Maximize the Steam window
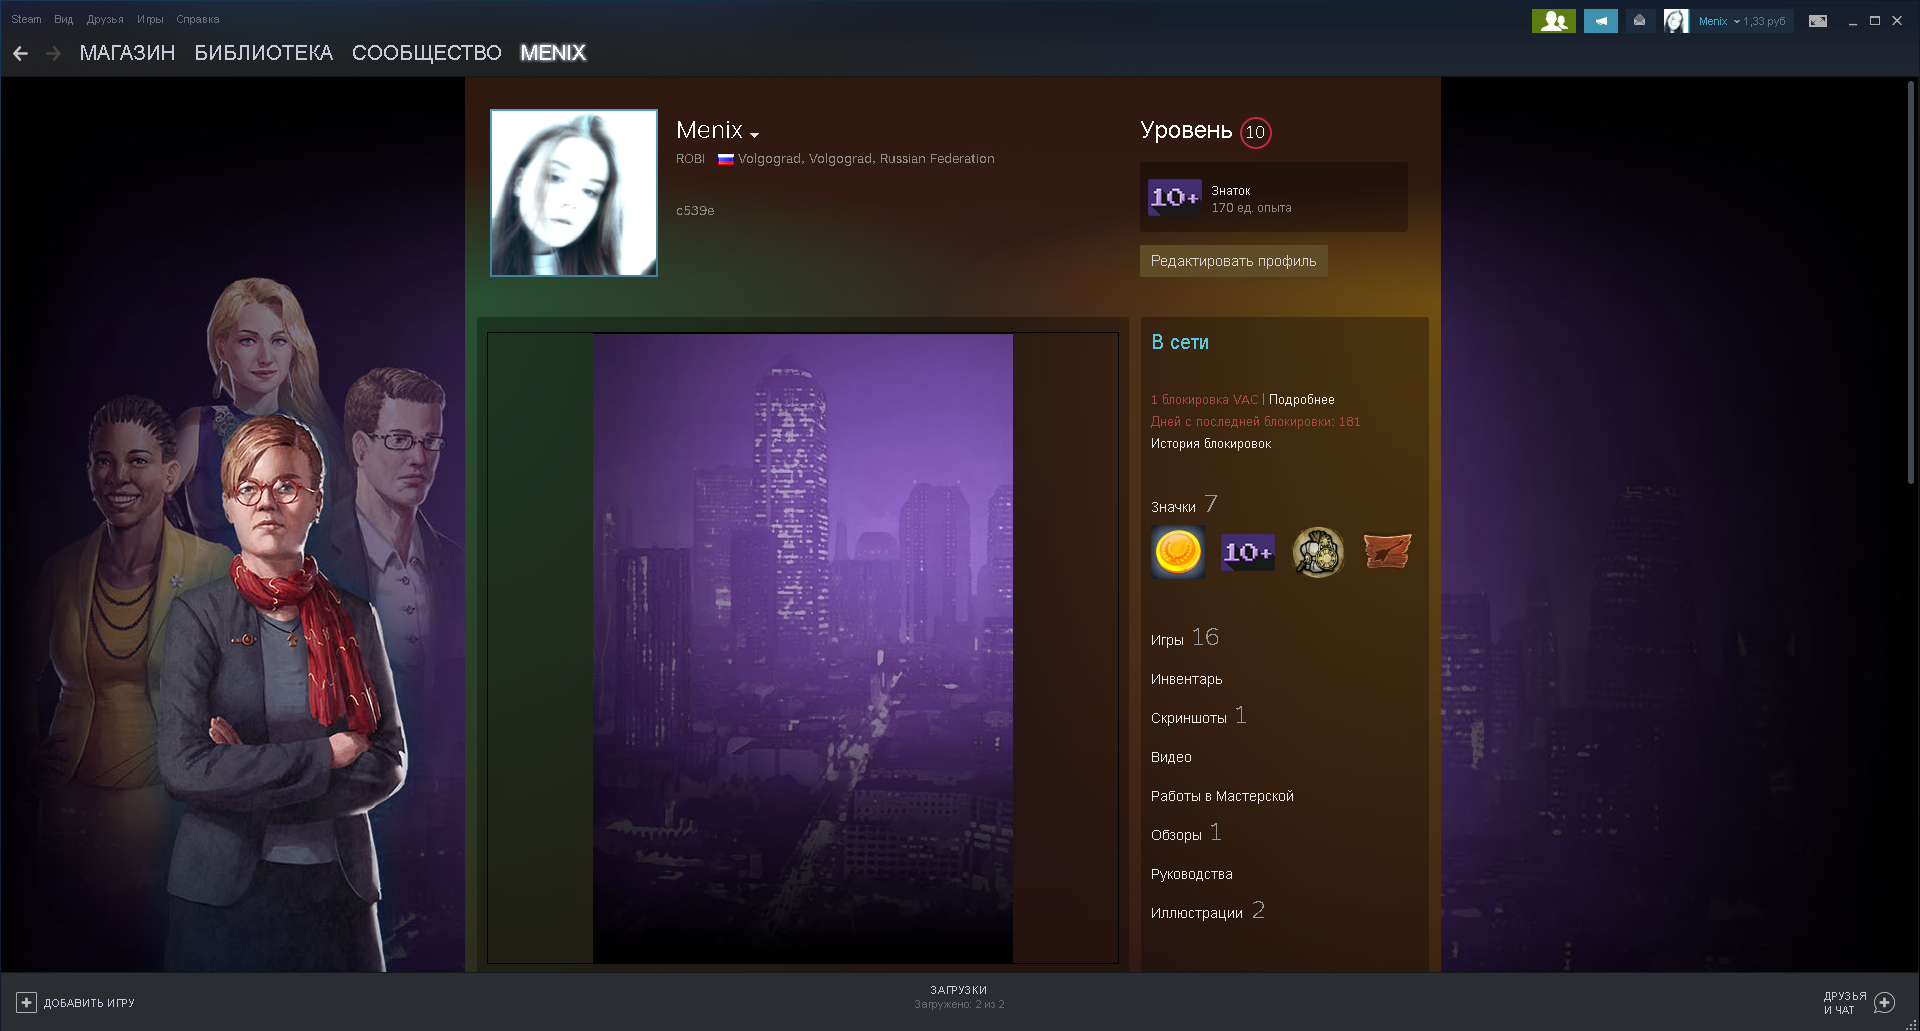 coord(1875,21)
